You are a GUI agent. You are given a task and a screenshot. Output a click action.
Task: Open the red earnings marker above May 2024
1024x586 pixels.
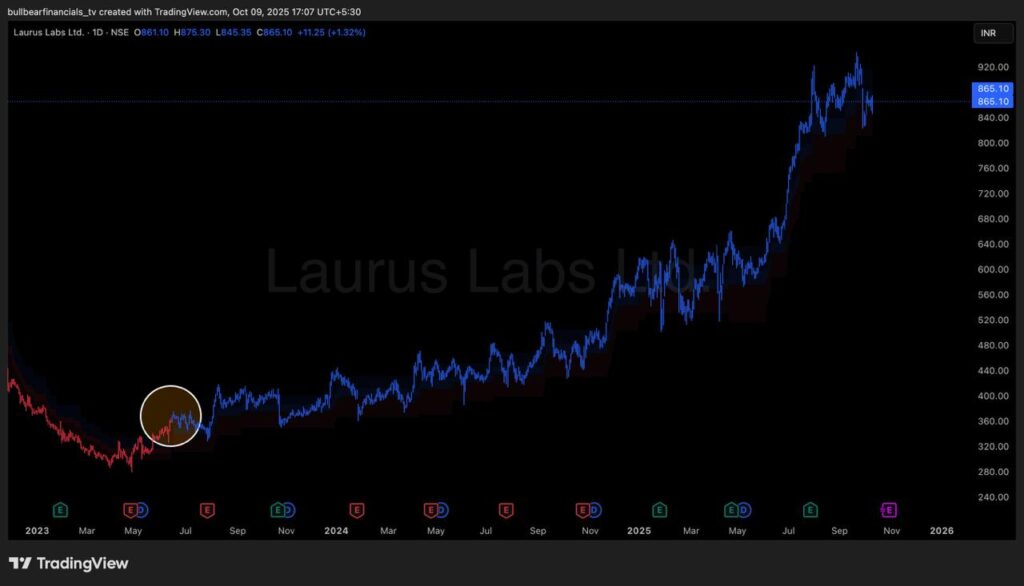[430, 510]
